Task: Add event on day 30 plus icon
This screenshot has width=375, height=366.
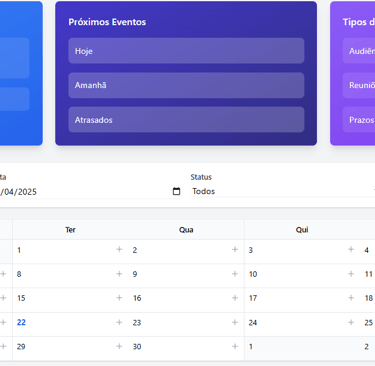Action: coord(235,346)
